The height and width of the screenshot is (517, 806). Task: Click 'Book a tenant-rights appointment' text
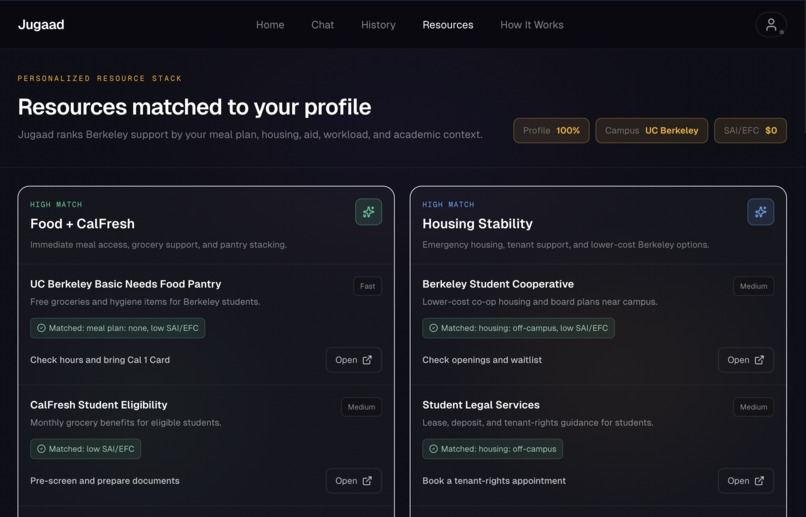coord(494,481)
